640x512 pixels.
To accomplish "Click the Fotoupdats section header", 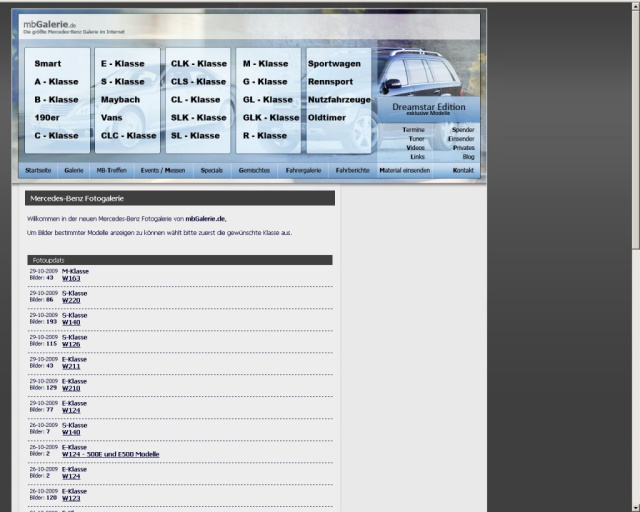I will click(180, 260).
